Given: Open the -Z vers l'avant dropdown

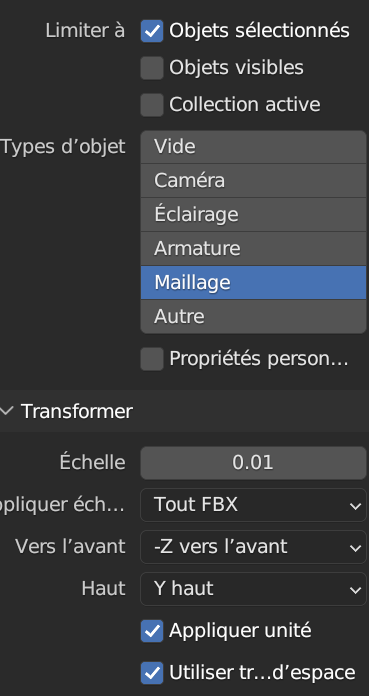Looking at the screenshot, I should [x=254, y=547].
